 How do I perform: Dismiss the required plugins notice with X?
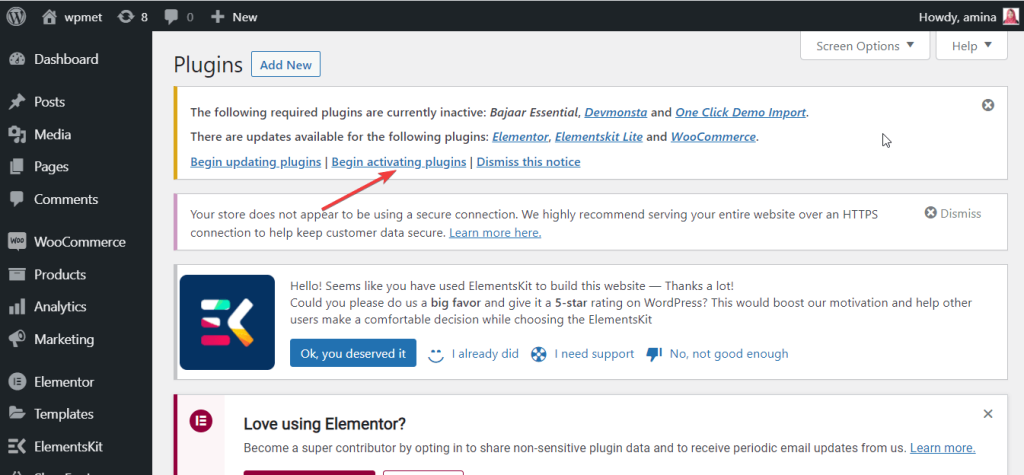pos(988,105)
